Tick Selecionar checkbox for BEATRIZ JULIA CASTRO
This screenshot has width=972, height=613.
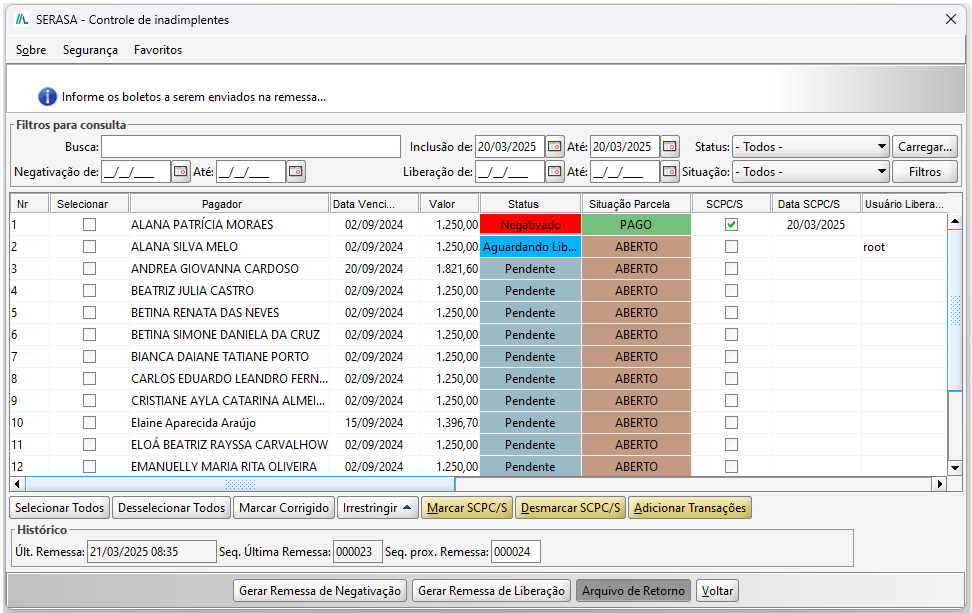(x=89, y=291)
